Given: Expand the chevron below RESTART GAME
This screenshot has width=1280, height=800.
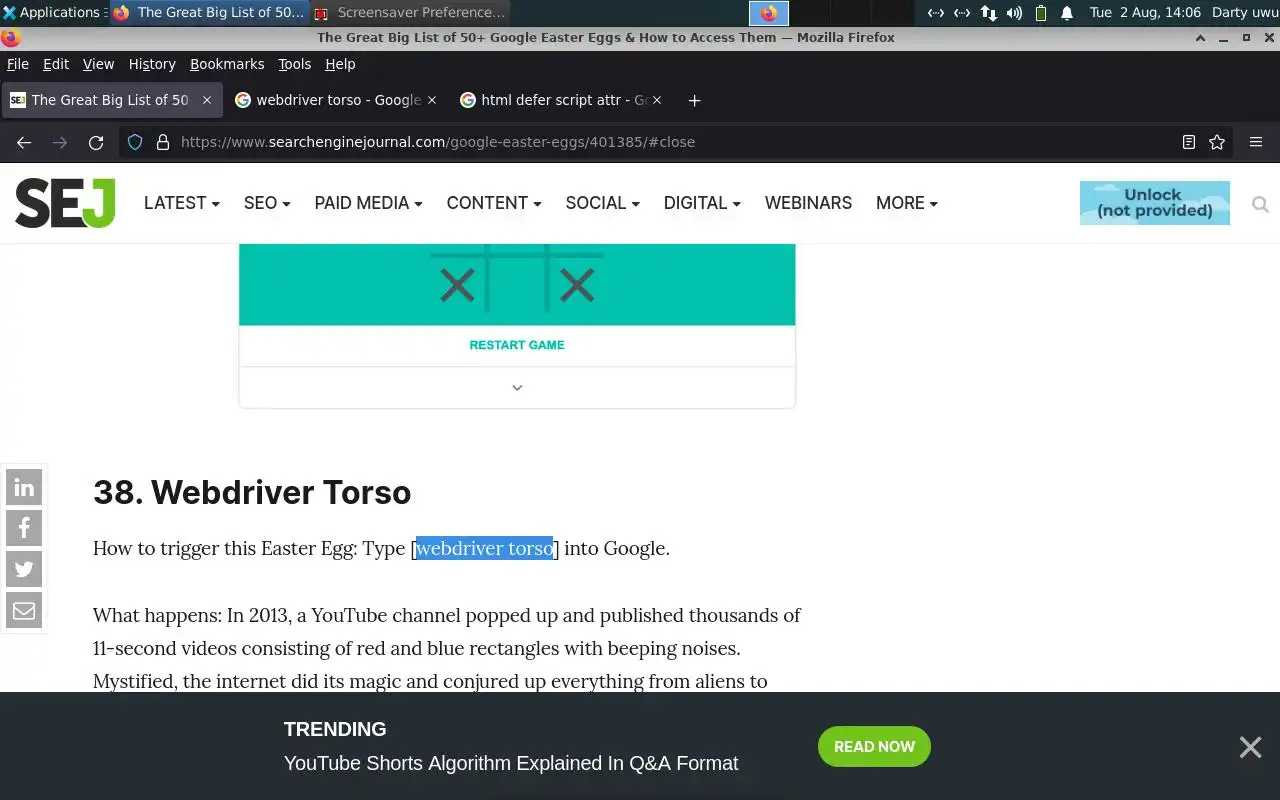Looking at the screenshot, I should pyautogui.click(x=517, y=388).
